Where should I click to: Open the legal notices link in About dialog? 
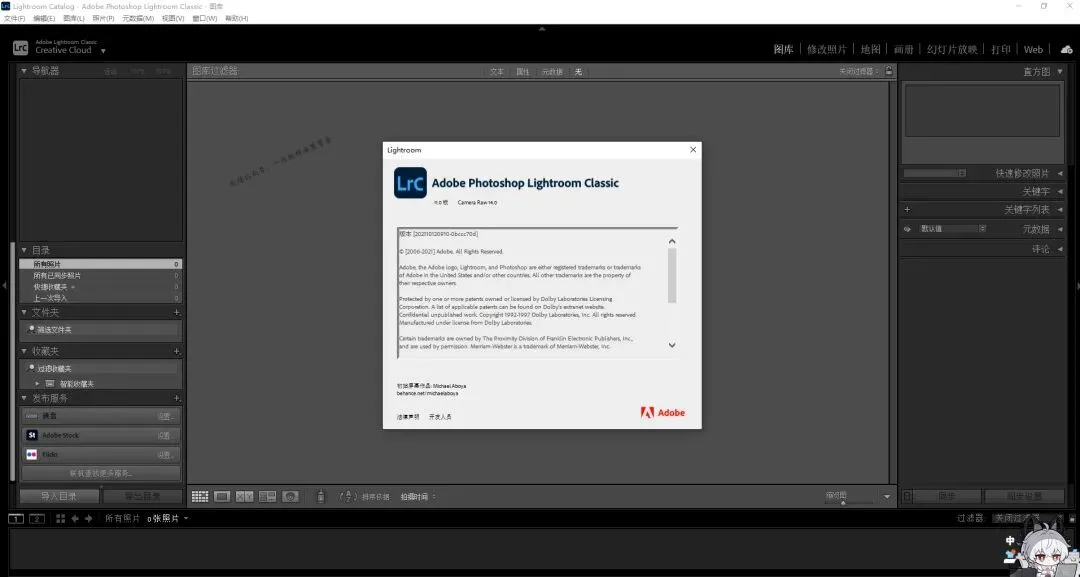point(408,417)
